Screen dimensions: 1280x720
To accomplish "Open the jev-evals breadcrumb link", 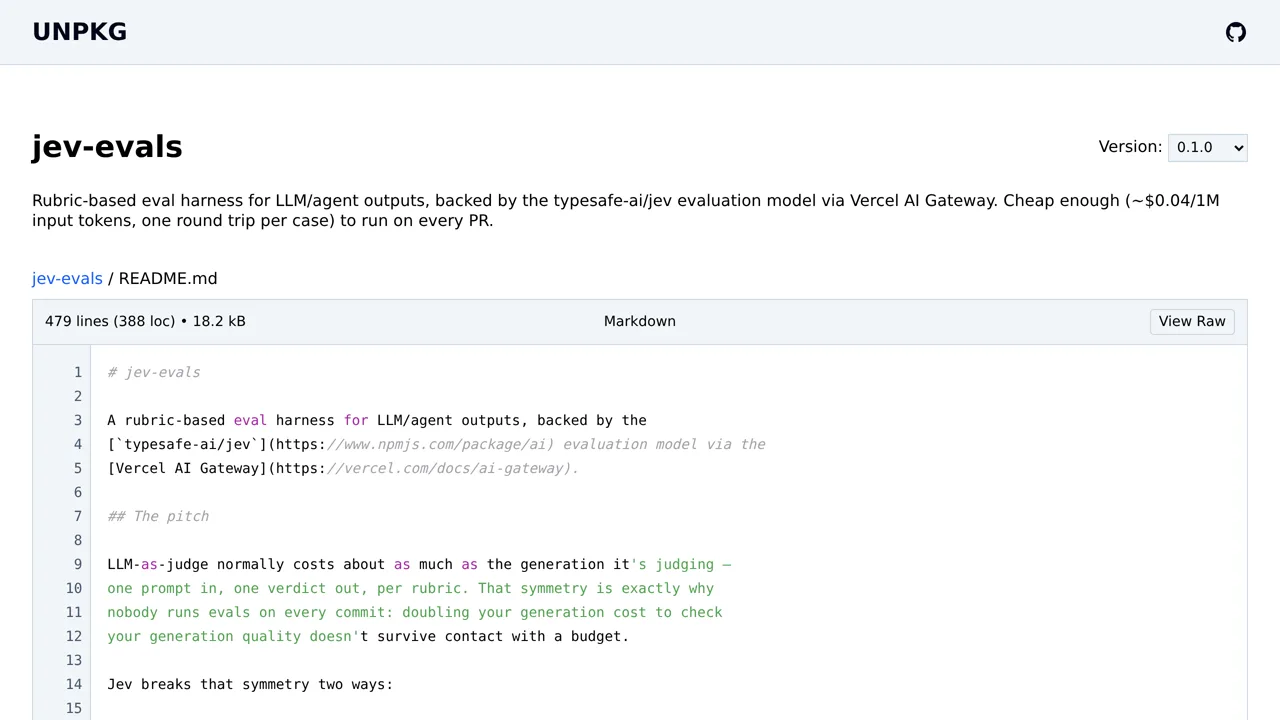I will pos(67,278).
